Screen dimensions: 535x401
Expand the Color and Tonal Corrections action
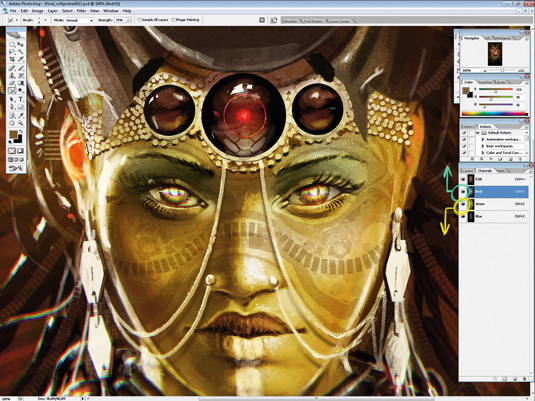tap(483, 153)
